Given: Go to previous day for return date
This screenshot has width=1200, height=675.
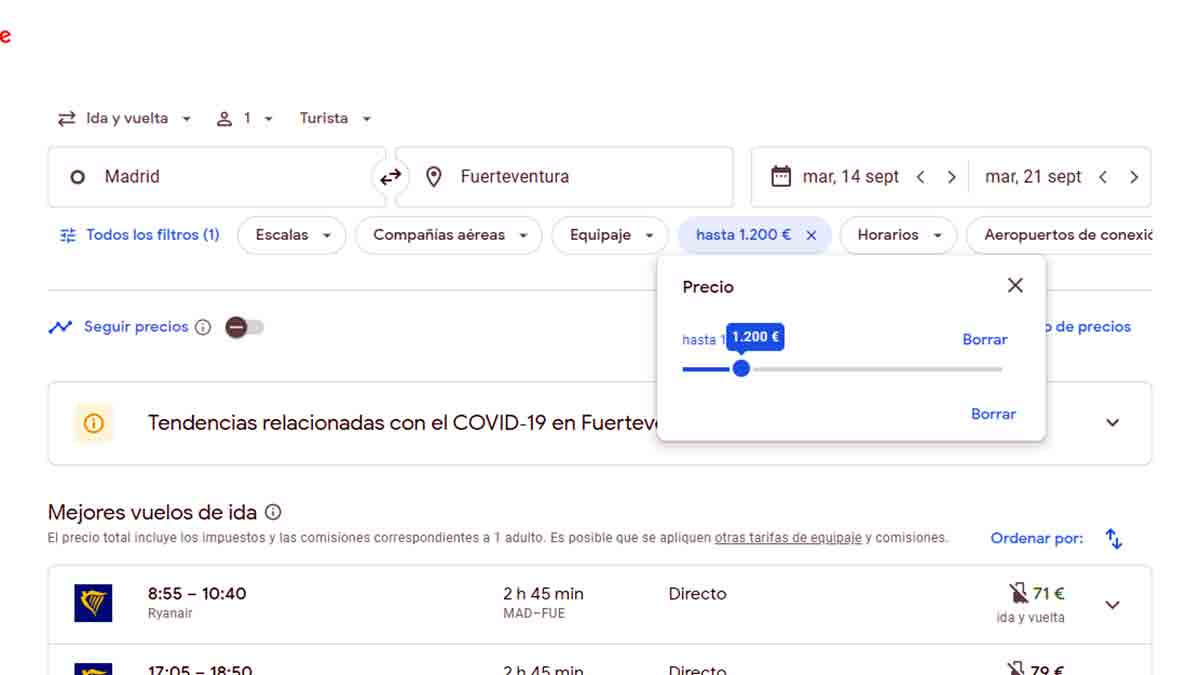Looking at the screenshot, I should (1103, 177).
